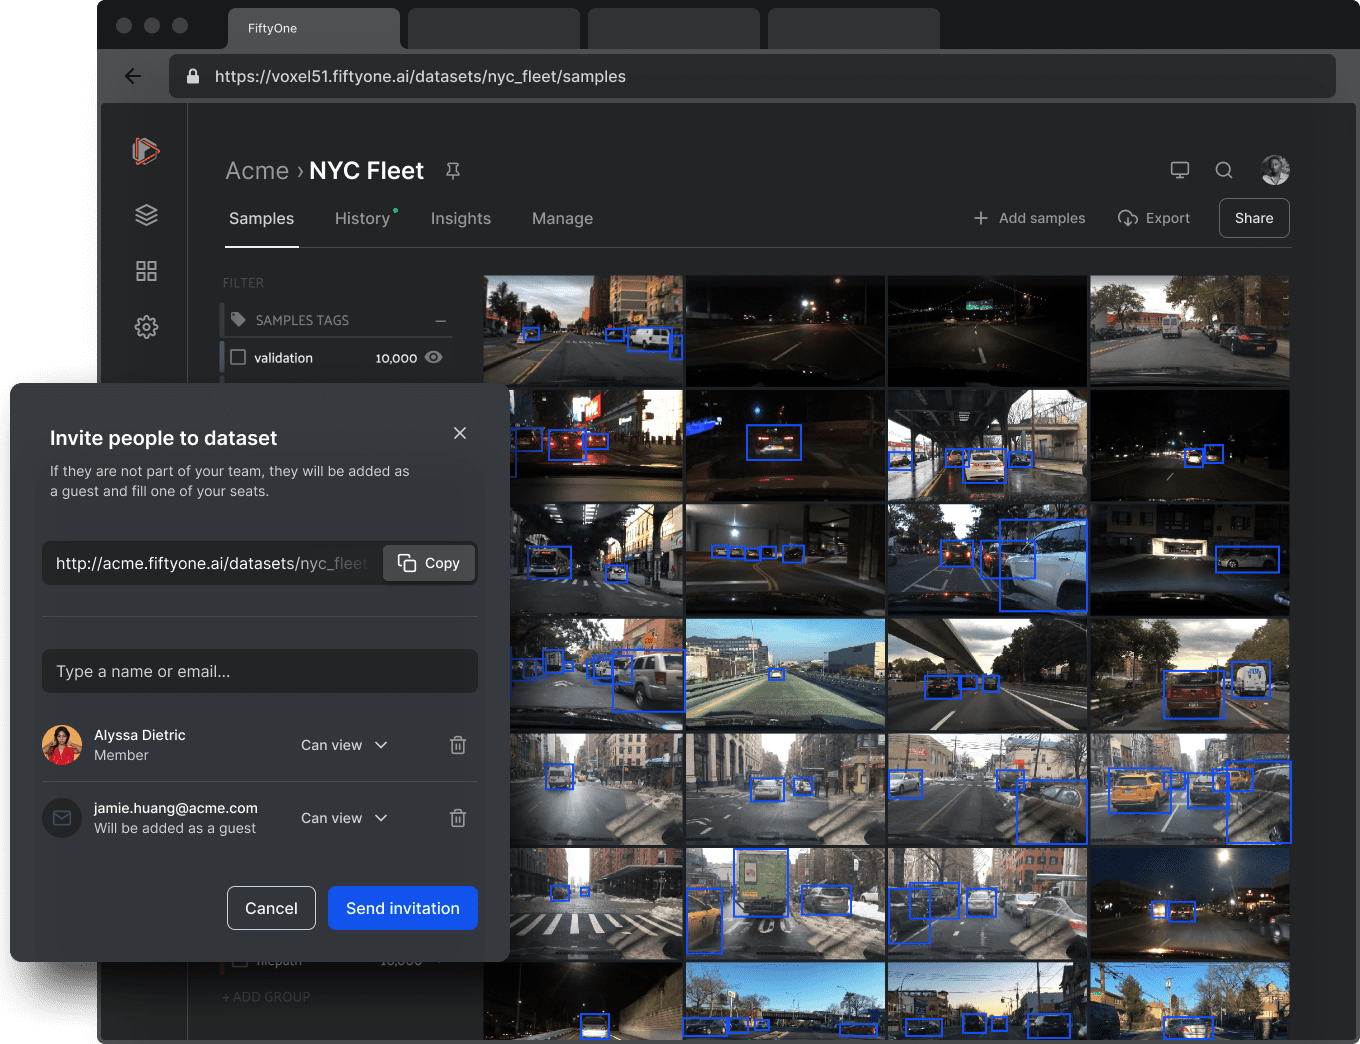The height and width of the screenshot is (1044, 1360).
Task: Open search with the magnifier icon
Action: click(x=1224, y=170)
